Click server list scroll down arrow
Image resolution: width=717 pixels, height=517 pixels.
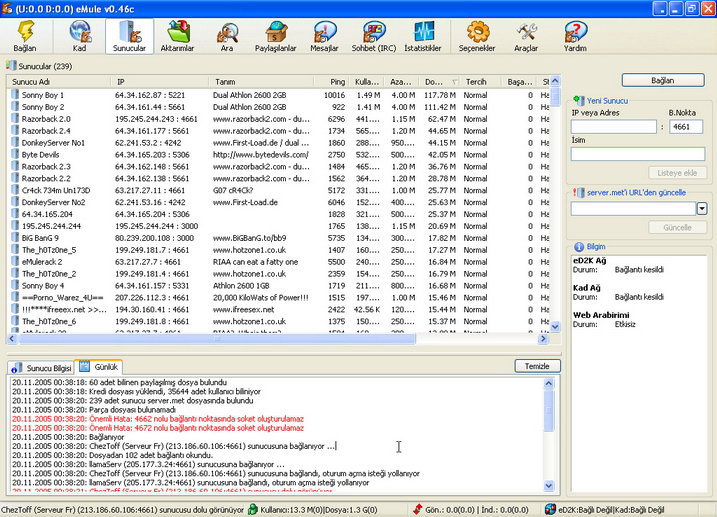click(x=555, y=327)
